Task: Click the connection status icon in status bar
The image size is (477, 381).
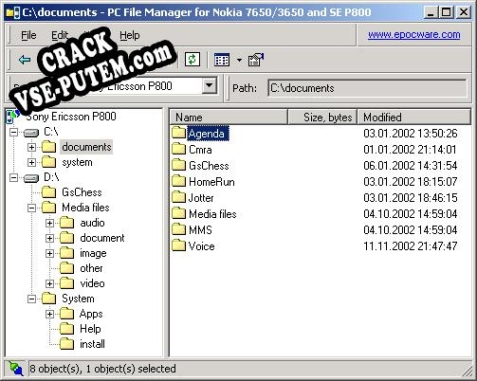Action: pyautogui.click(x=16, y=369)
